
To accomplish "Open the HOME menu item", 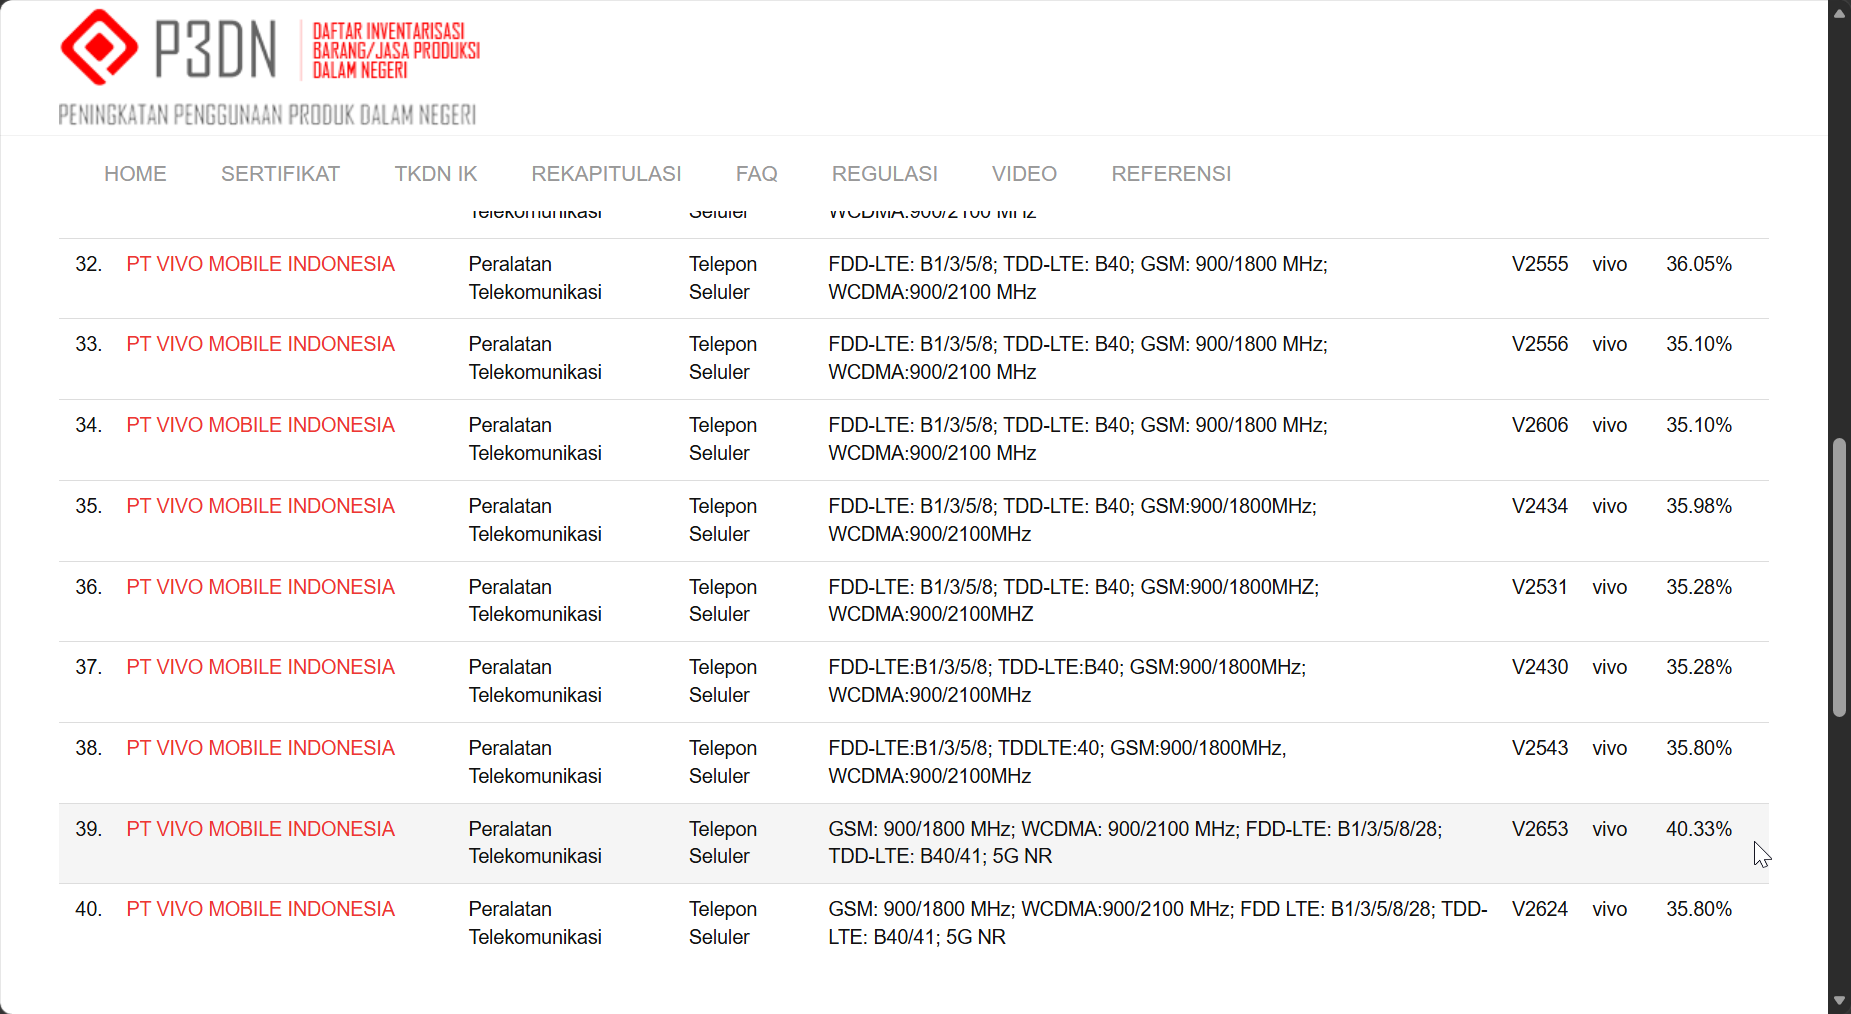I will point(135,174).
